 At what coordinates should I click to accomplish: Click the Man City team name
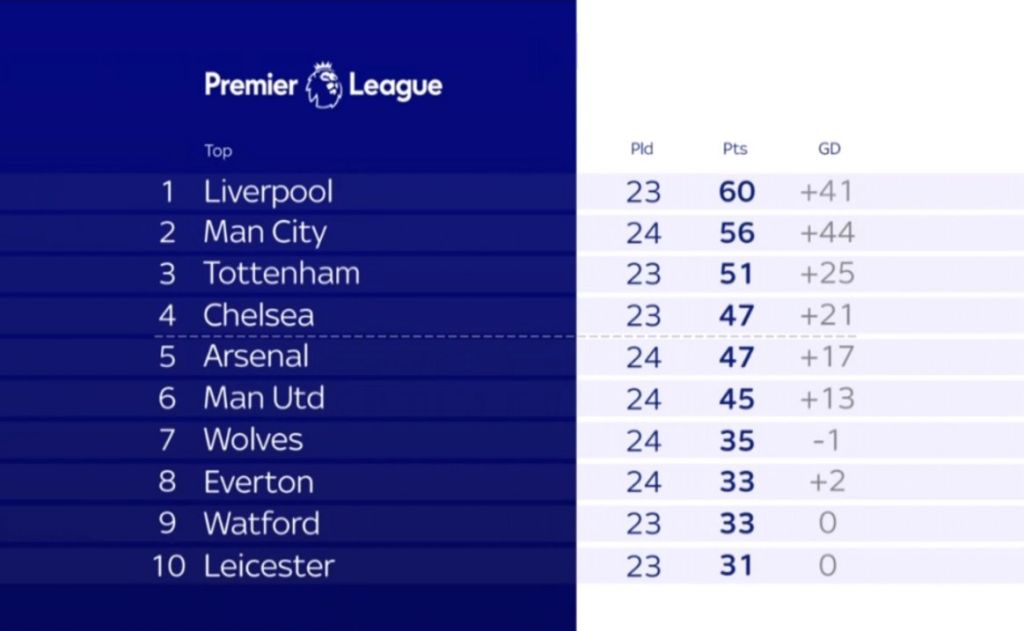(x=264, y=233)
